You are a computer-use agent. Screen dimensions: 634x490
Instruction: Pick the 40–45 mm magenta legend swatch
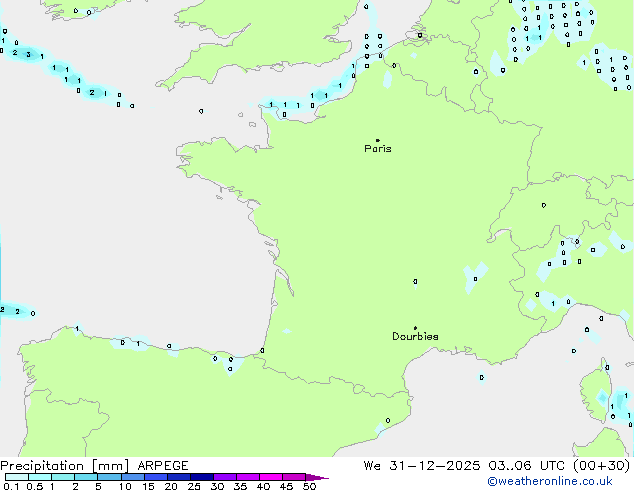click(x=271, y=477)
